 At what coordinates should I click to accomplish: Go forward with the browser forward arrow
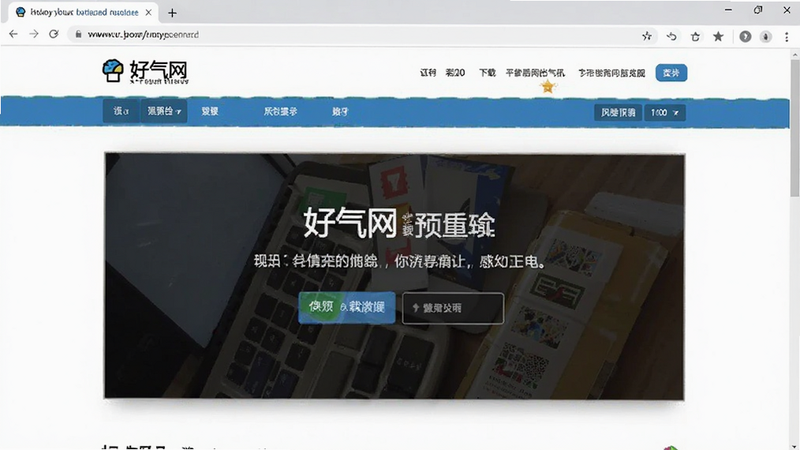point(34,34)
